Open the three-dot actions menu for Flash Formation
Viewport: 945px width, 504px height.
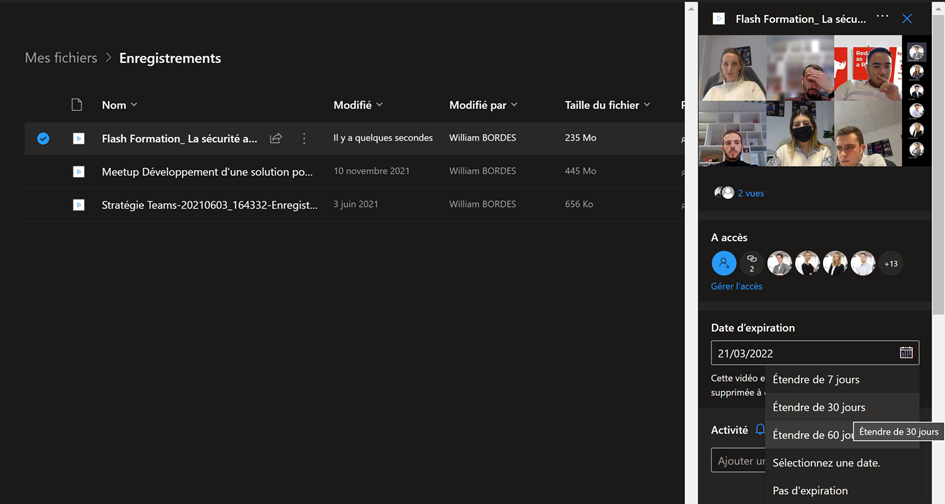pos(304,139)
